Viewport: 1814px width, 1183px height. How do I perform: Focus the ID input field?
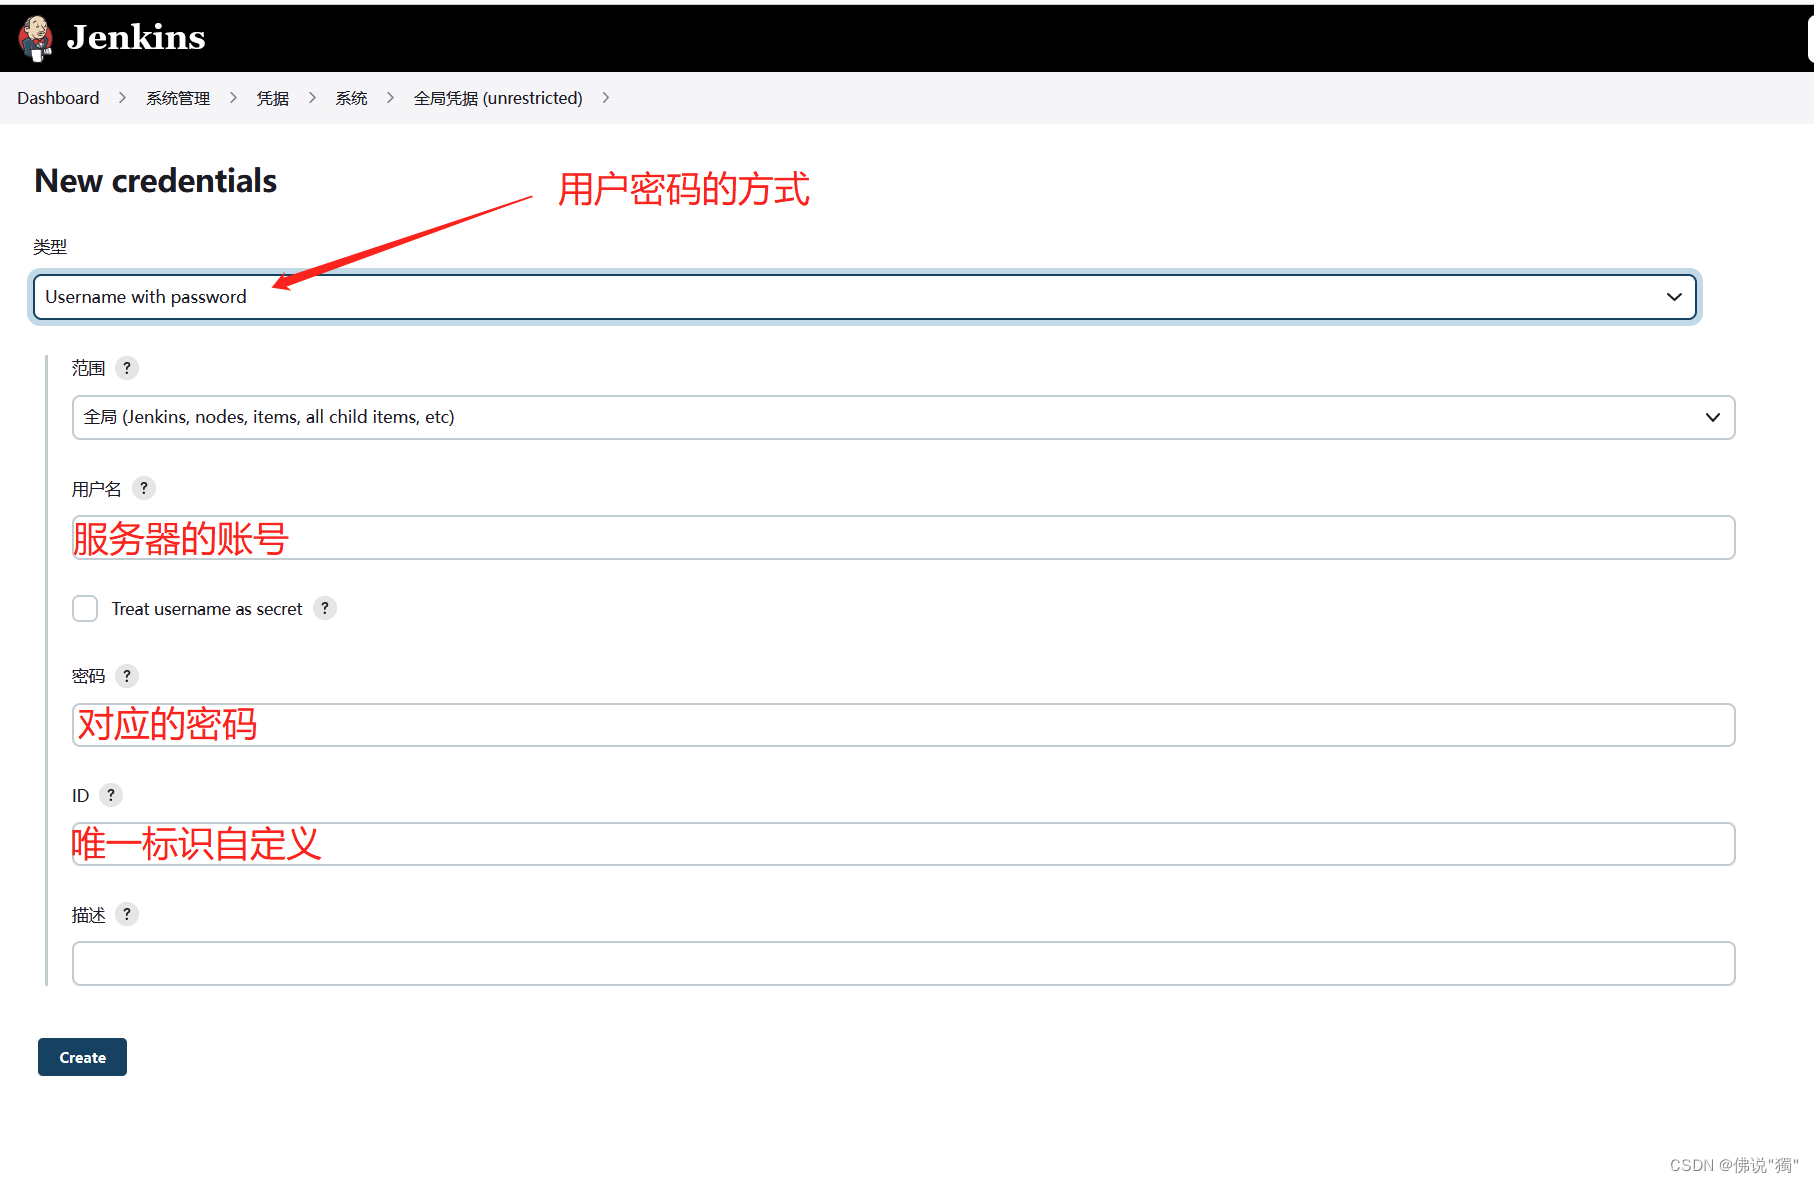pos(903,844)
